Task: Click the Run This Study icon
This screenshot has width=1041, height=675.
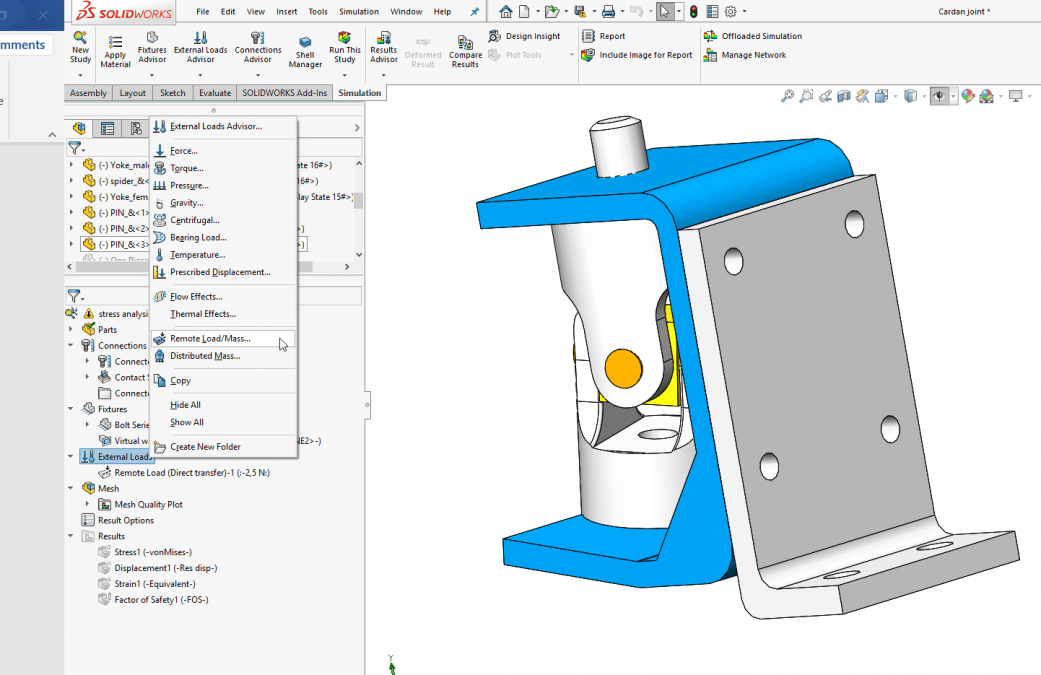Action: coord(344,39)
